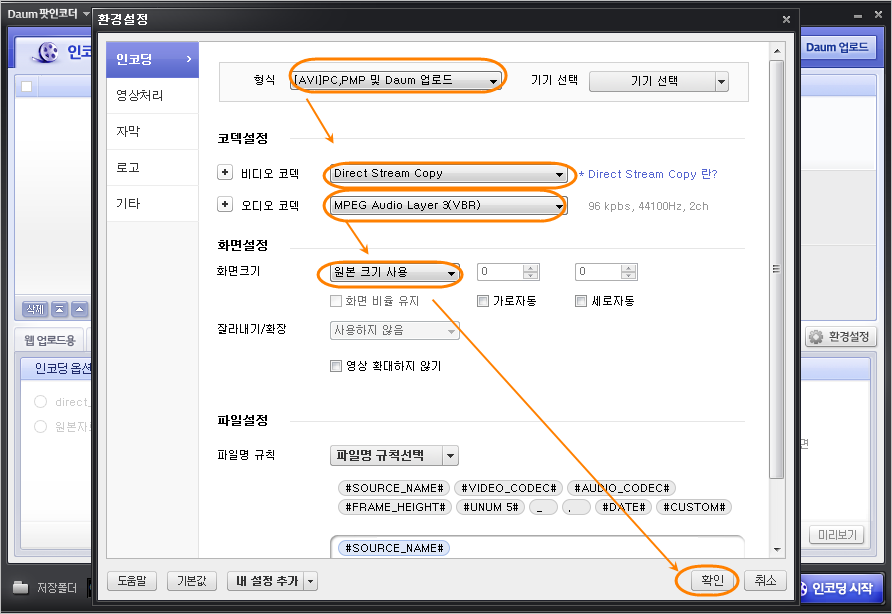
Task: Click the gear icon on the 환경설정 button
Action: (816, 337)
